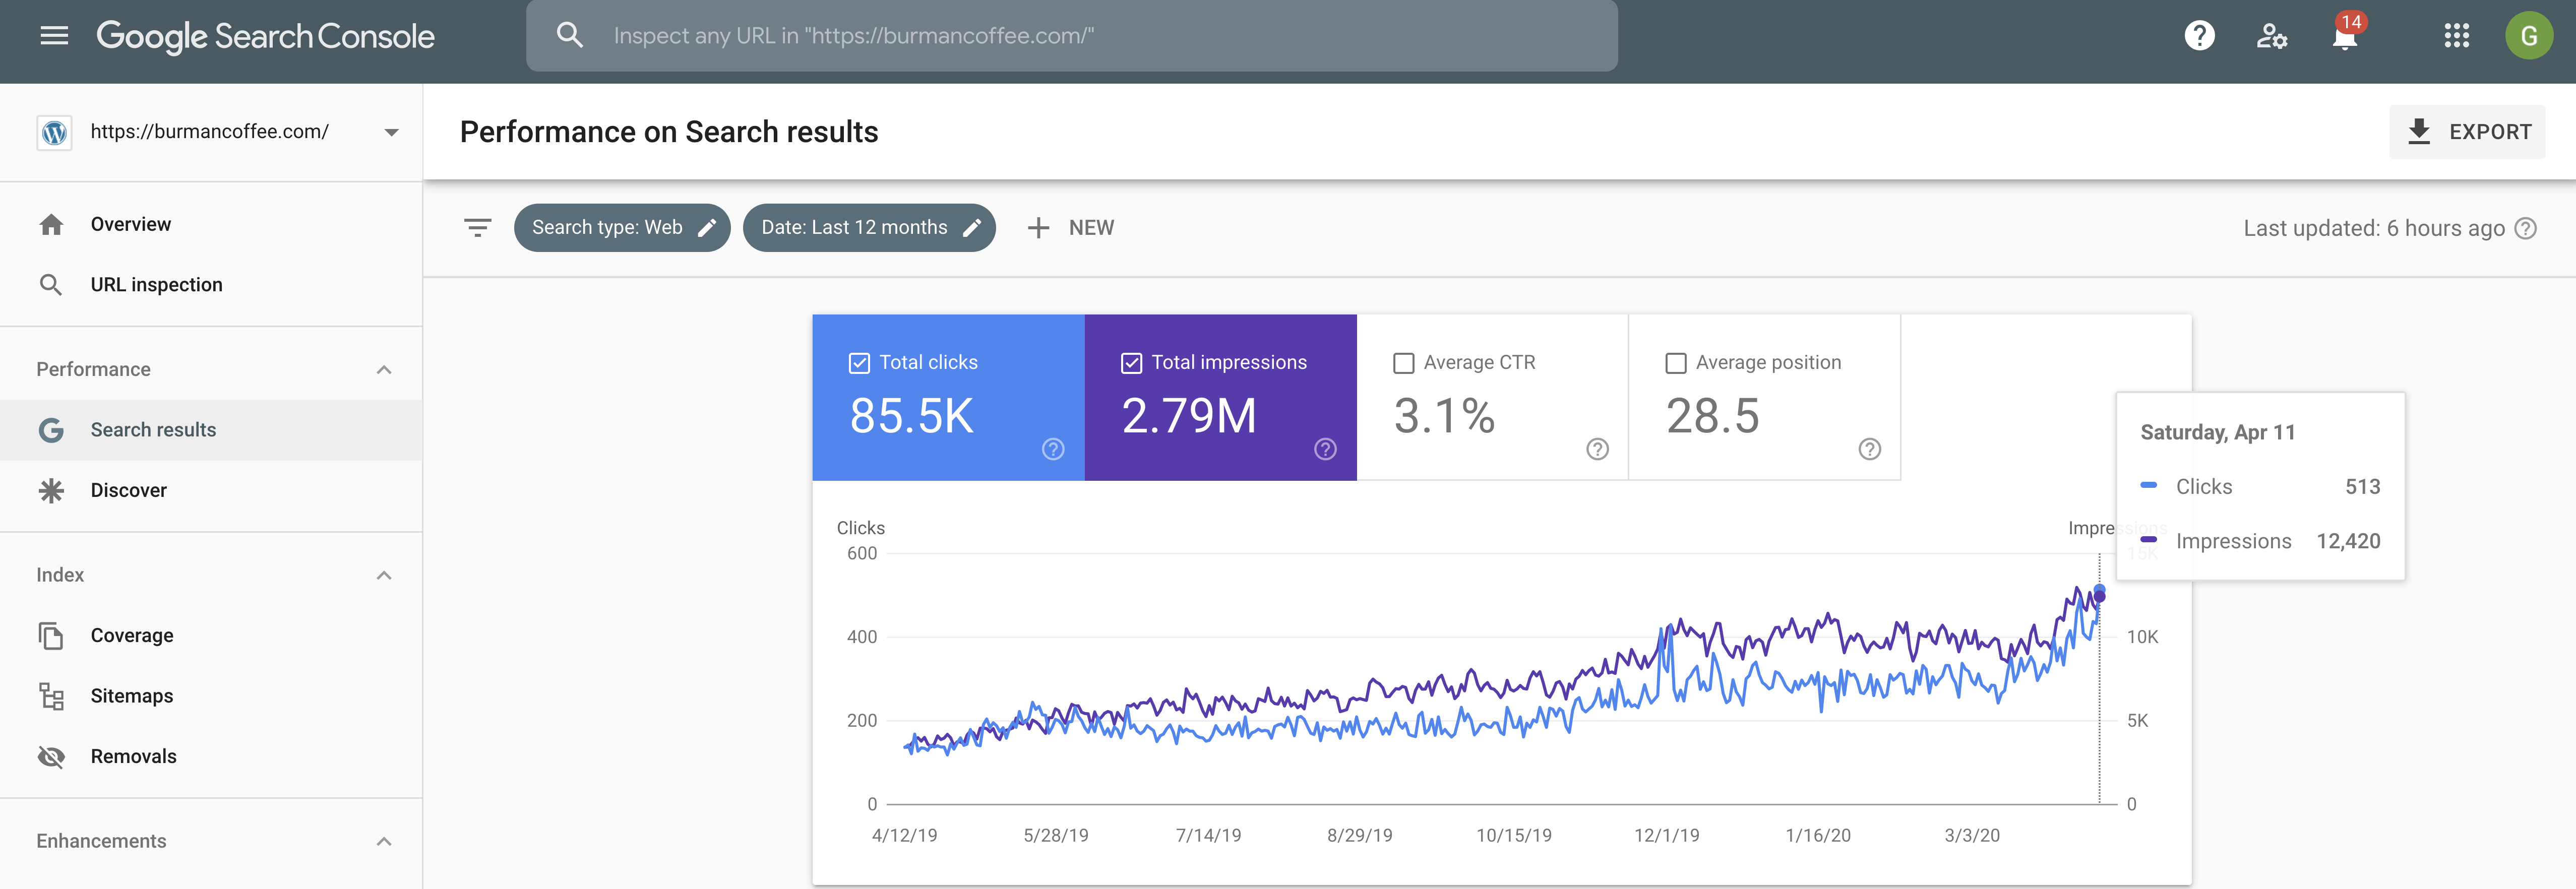Enable the Average CTR checkbox
This screenshot has width=2576, height=889.
pos(1403,363)
